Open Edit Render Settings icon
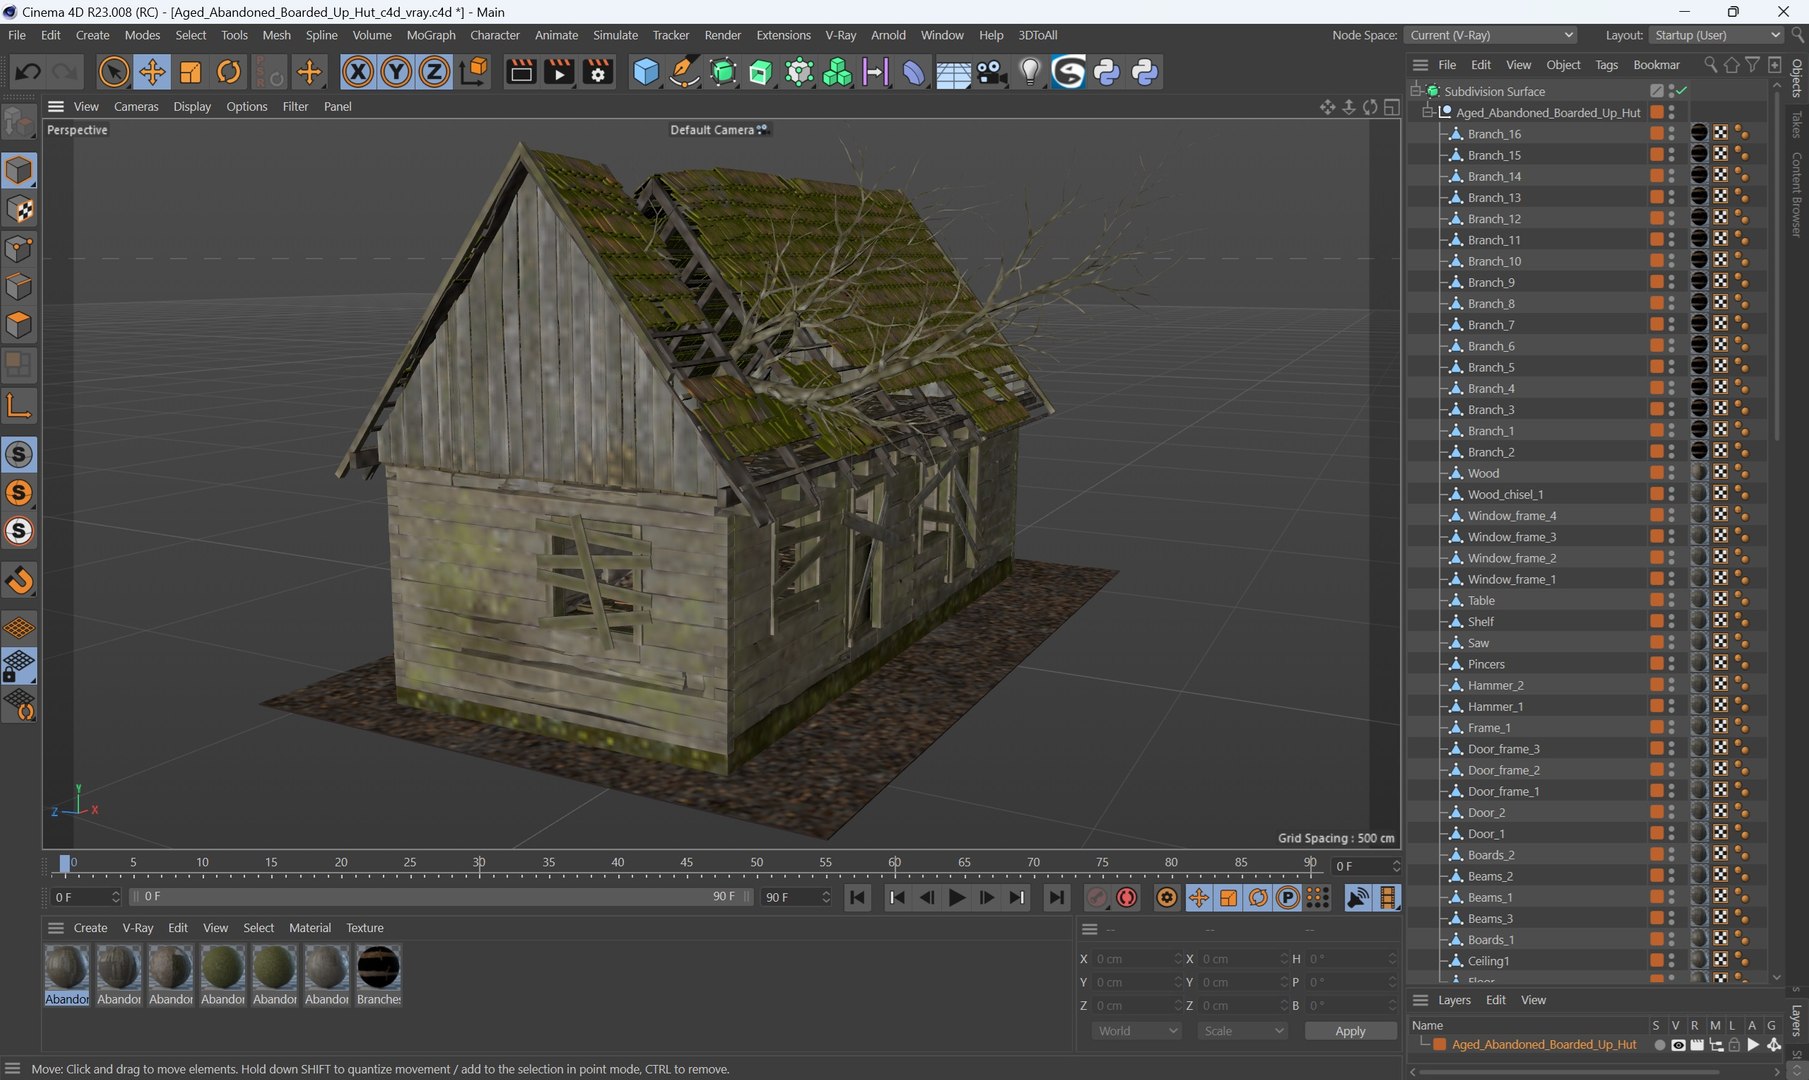 598,72
